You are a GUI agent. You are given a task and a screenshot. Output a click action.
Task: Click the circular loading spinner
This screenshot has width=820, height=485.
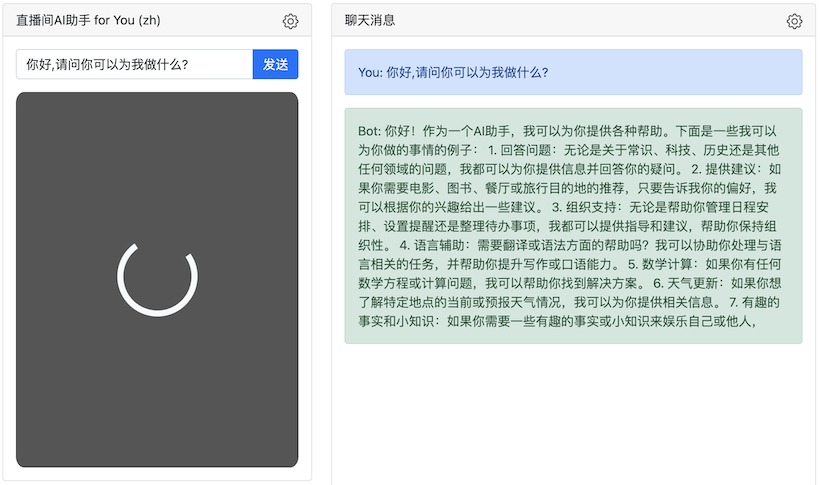click(157, 279)
